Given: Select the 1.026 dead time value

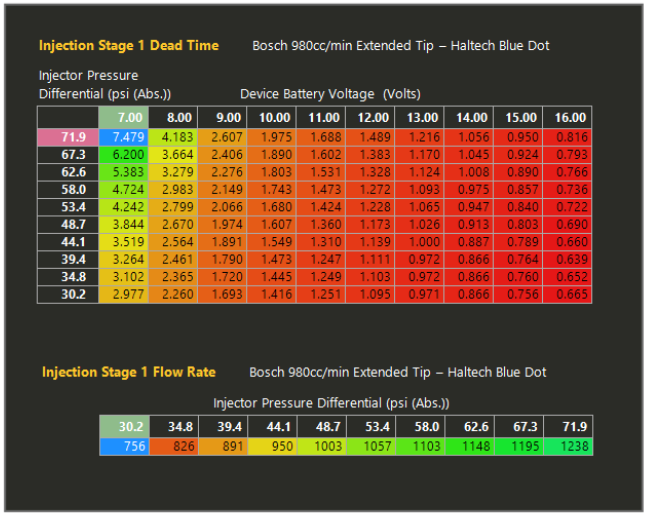Looking at the screenshot, I should (x=419, y=225).
